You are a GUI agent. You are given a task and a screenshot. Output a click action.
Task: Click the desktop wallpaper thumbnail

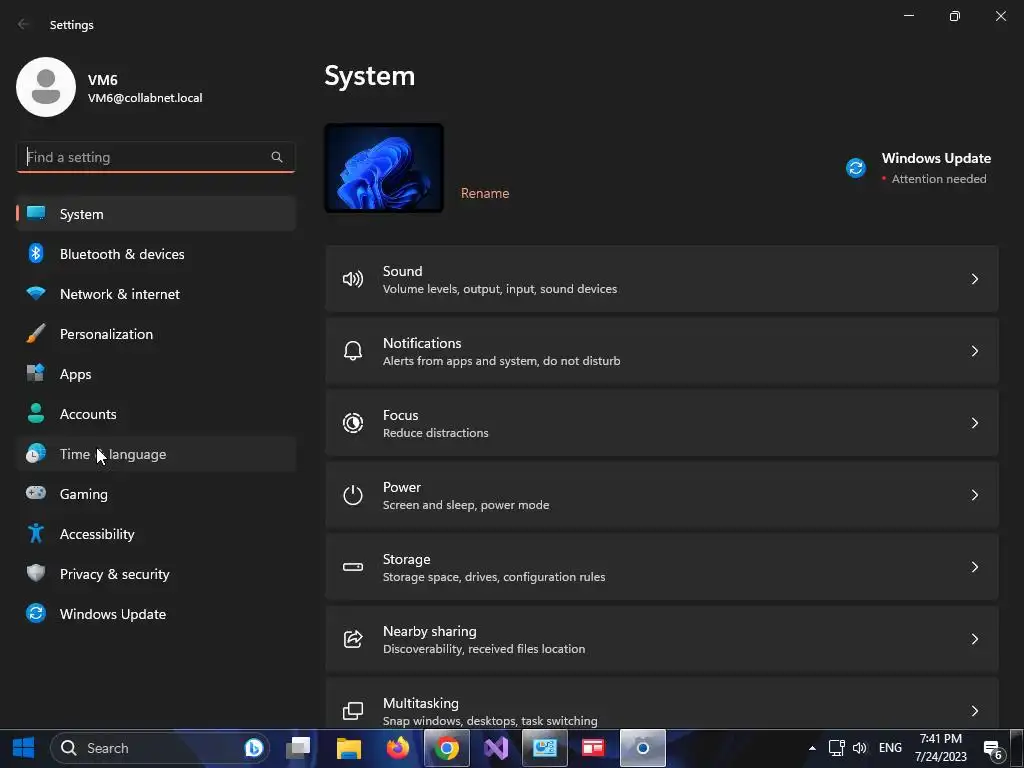(384, 168)
